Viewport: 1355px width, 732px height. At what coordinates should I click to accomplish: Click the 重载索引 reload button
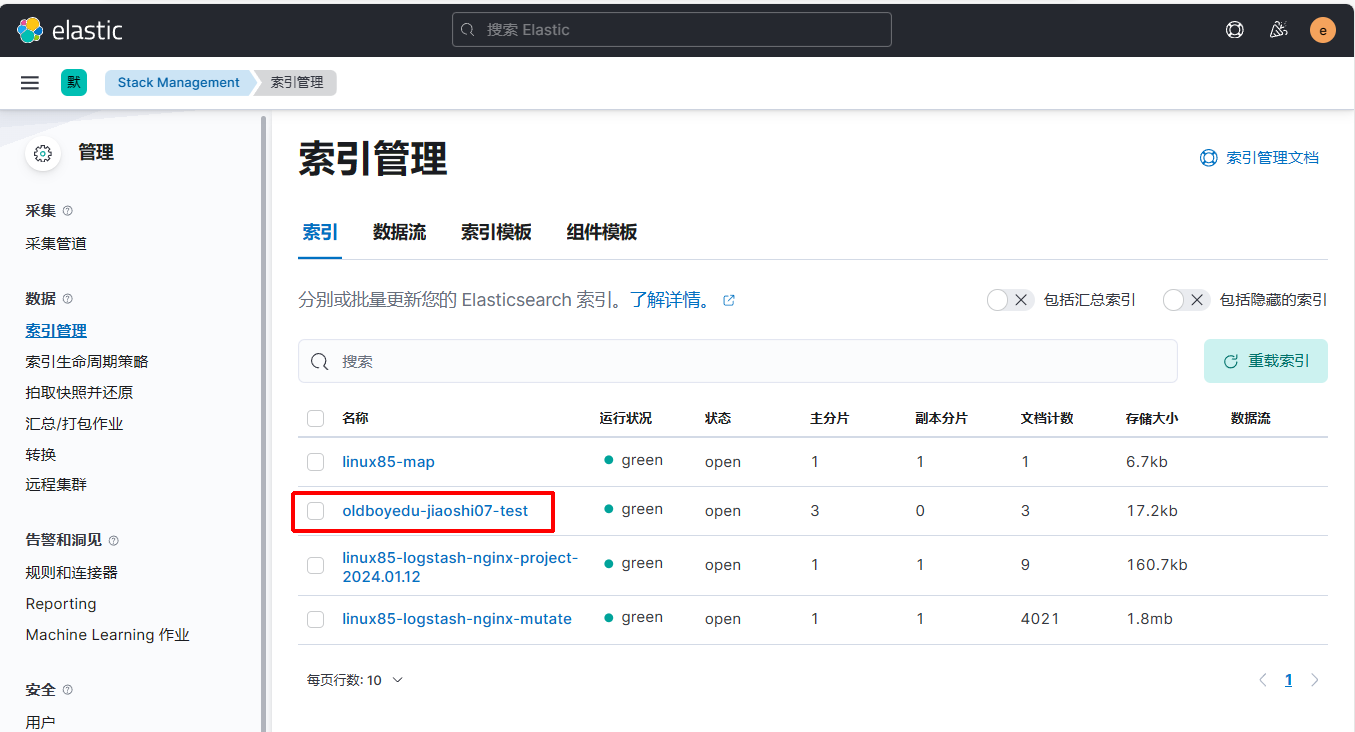point(1265,361)
